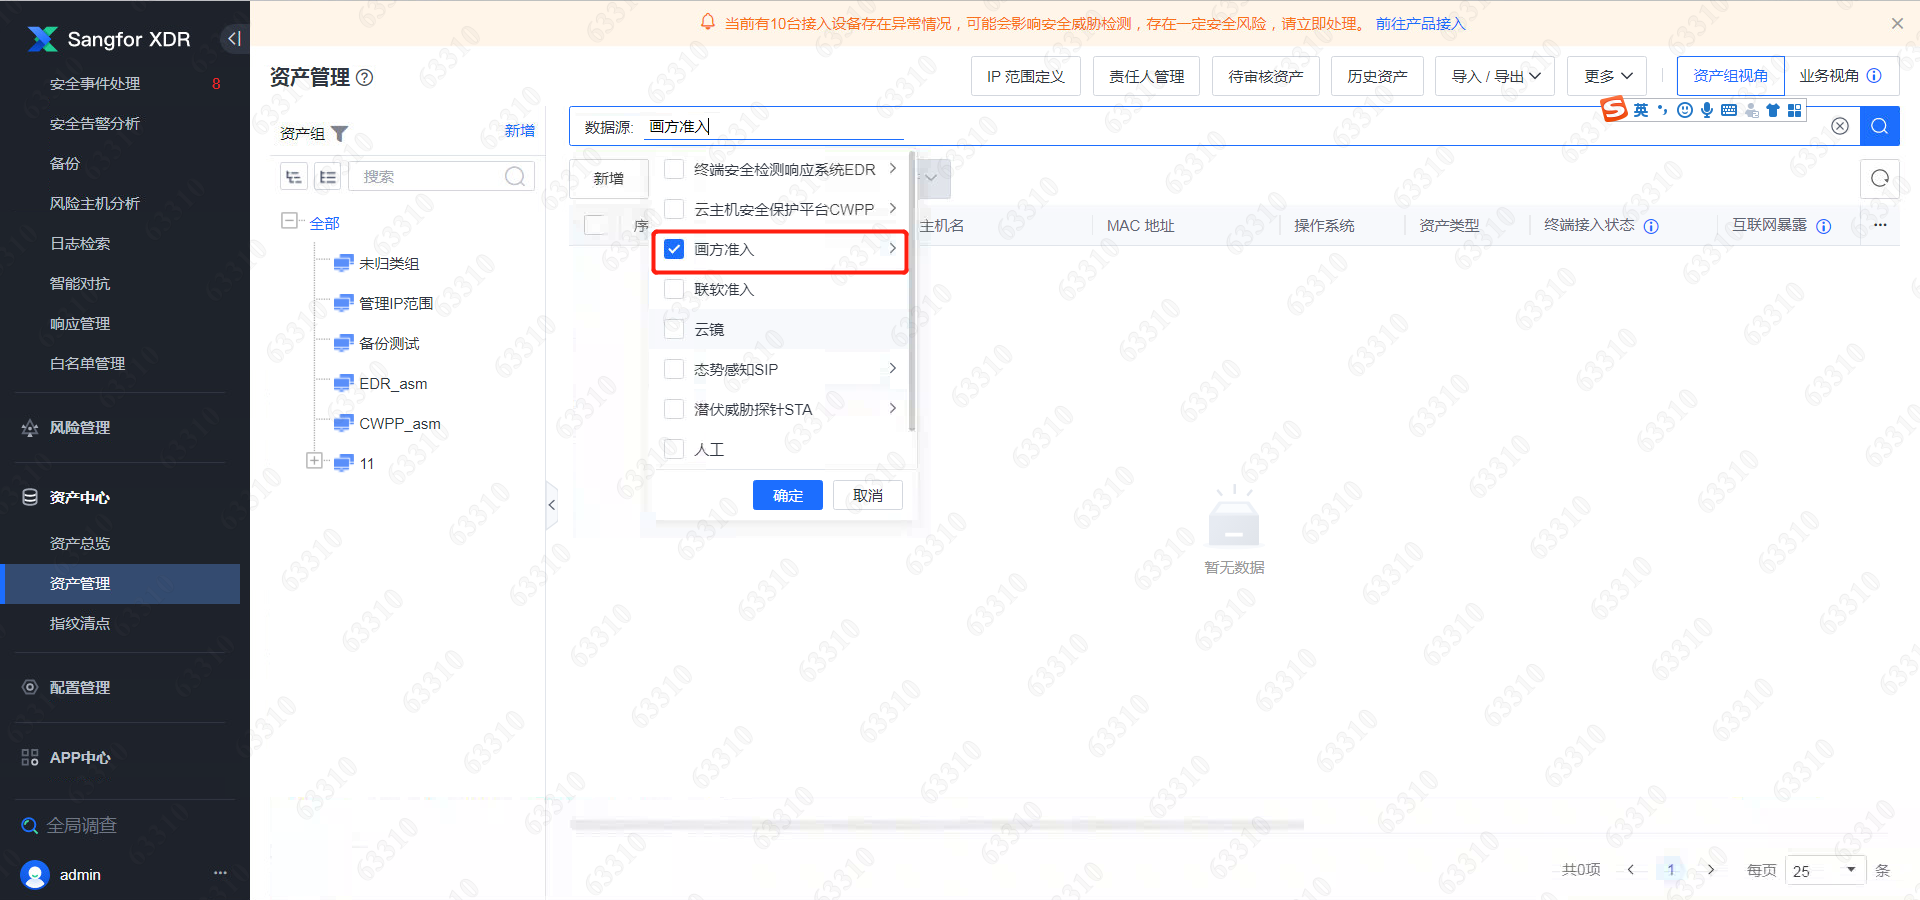Clear the data source filter using circled X icon

point(1841,126)
